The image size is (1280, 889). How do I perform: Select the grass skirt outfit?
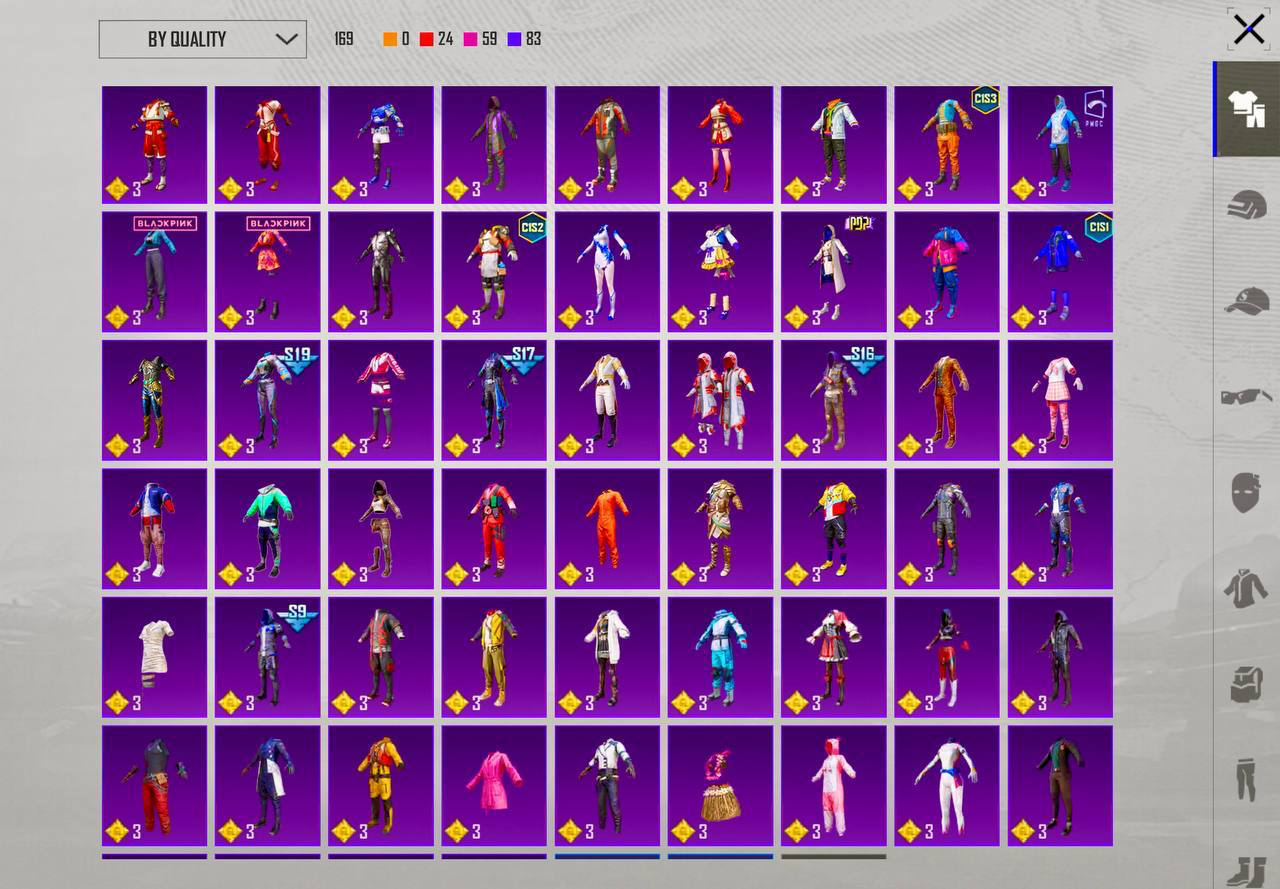[721, 786]
